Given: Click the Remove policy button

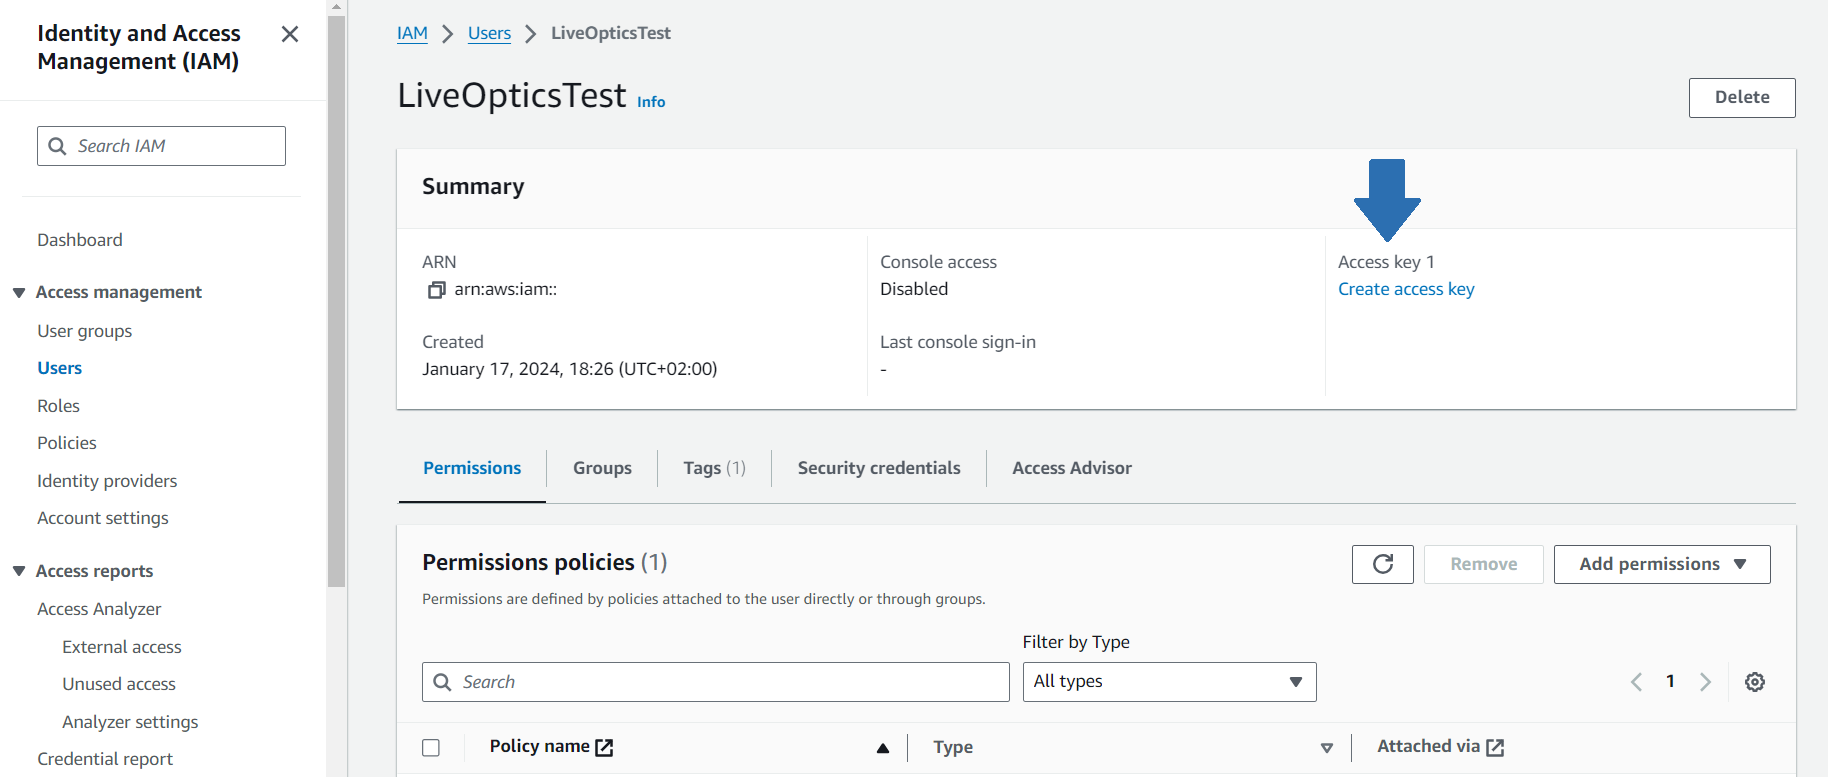Looking at the screenshot, I should click(1483, 564).
